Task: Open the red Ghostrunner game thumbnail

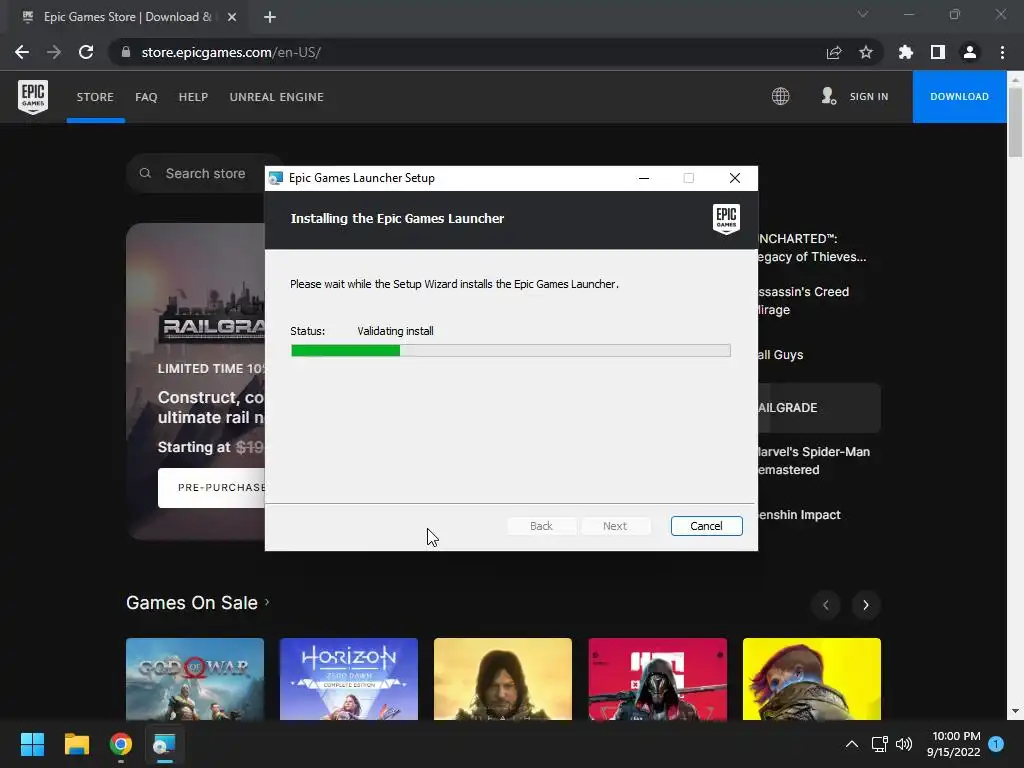Action: (x=658, y=679)
